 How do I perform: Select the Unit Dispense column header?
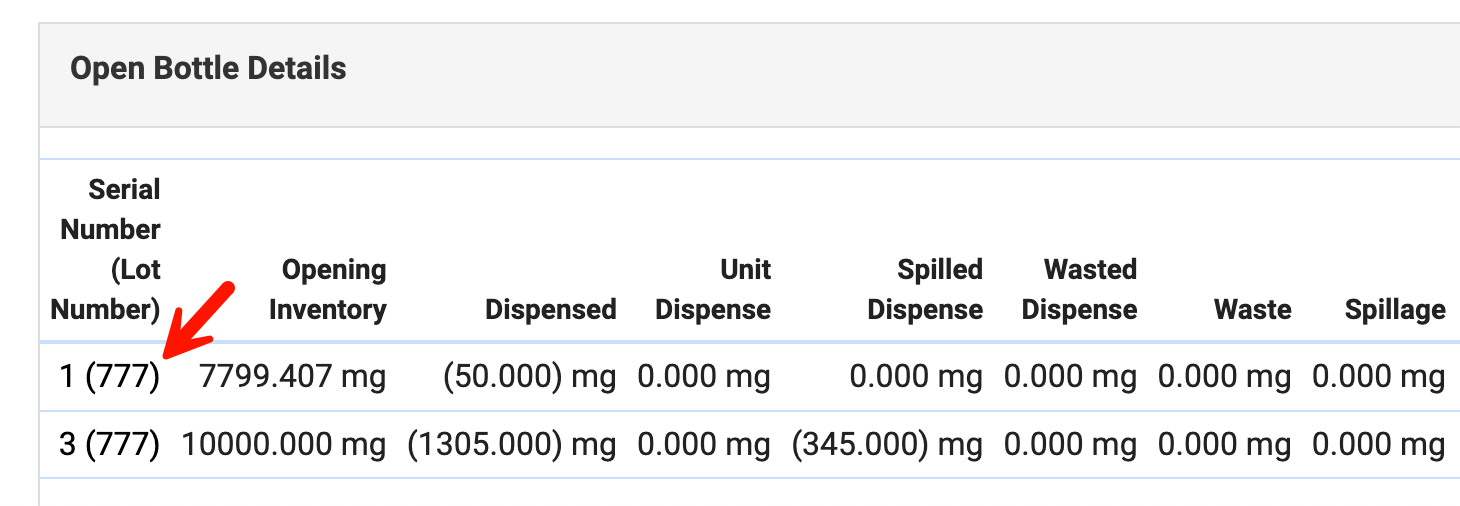click(x=713, y=290)
